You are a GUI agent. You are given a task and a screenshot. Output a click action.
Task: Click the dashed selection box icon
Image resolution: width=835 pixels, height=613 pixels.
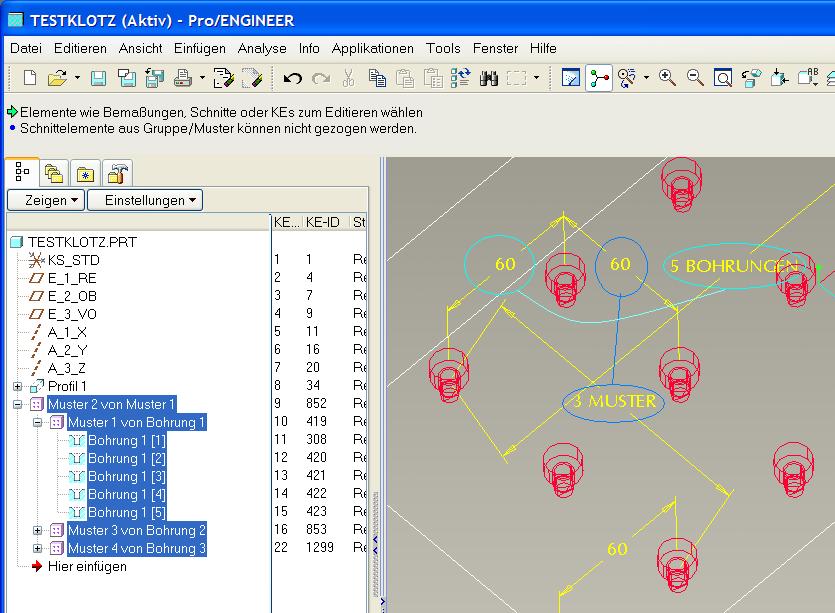coord(516,78)
